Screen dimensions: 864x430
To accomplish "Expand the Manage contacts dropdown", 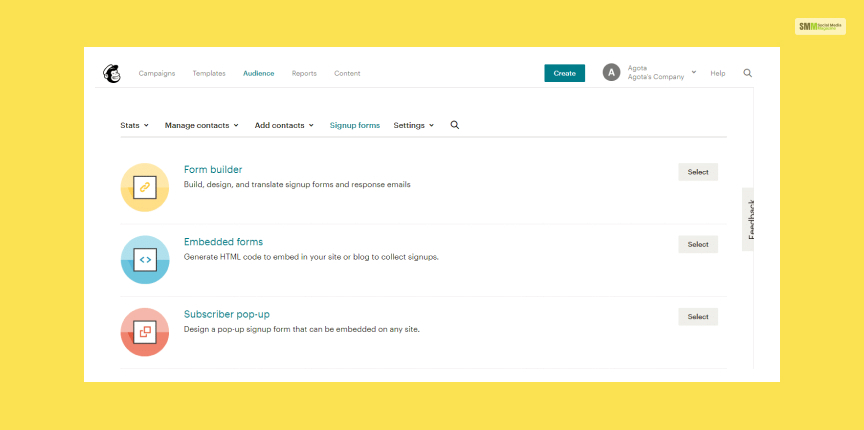I will coord(201,125).
